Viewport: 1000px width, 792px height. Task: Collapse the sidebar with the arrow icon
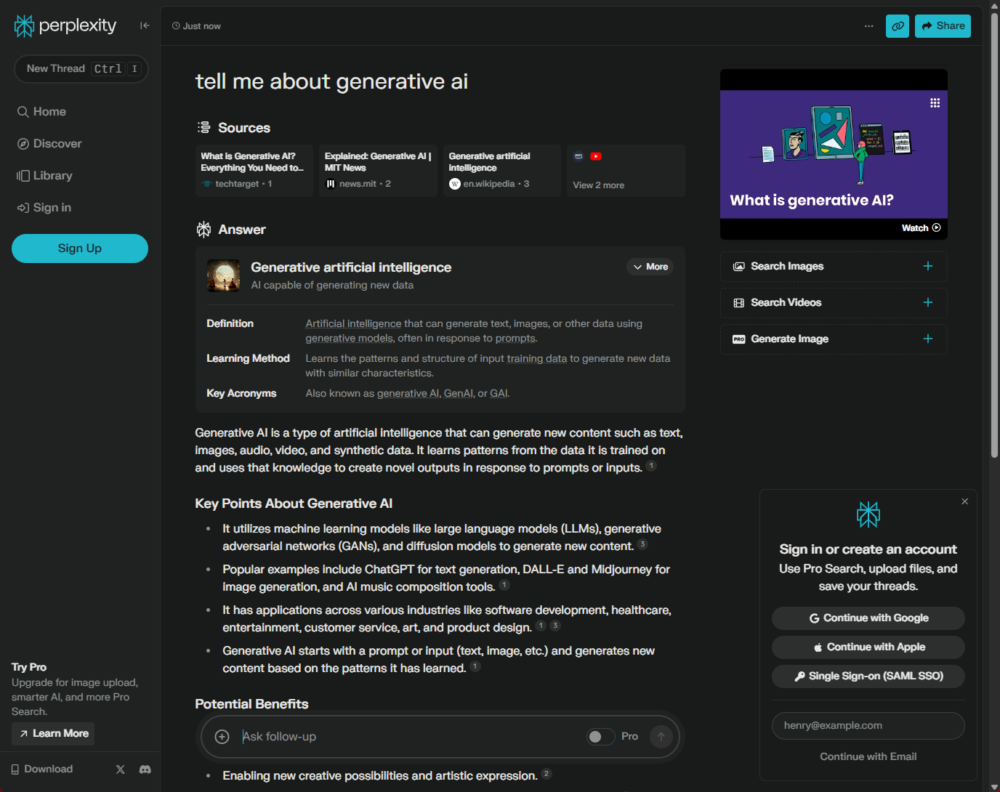(x=145, y=26)
